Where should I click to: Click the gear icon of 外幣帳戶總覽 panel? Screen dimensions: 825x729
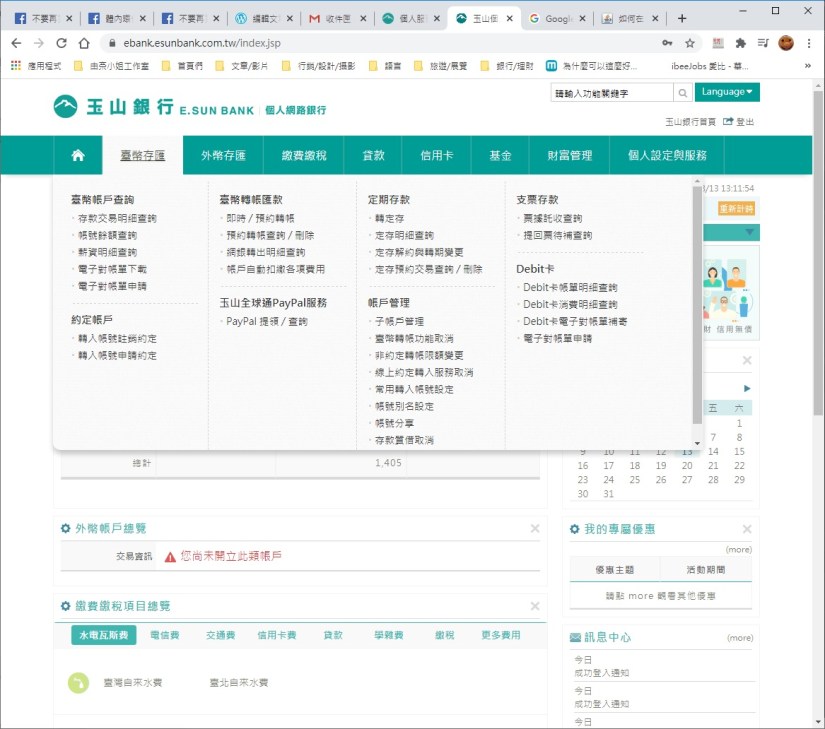tap(66, 529)
